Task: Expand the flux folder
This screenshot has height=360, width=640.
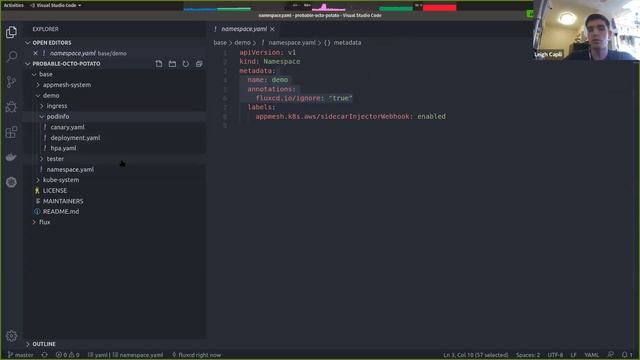Action: [34, 222]
